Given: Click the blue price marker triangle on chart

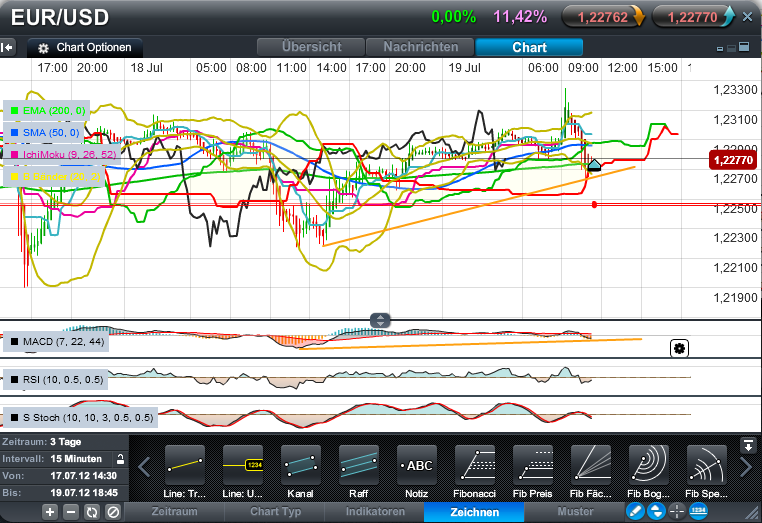Looking at the screenshot, I should click(x=594, y=165).
